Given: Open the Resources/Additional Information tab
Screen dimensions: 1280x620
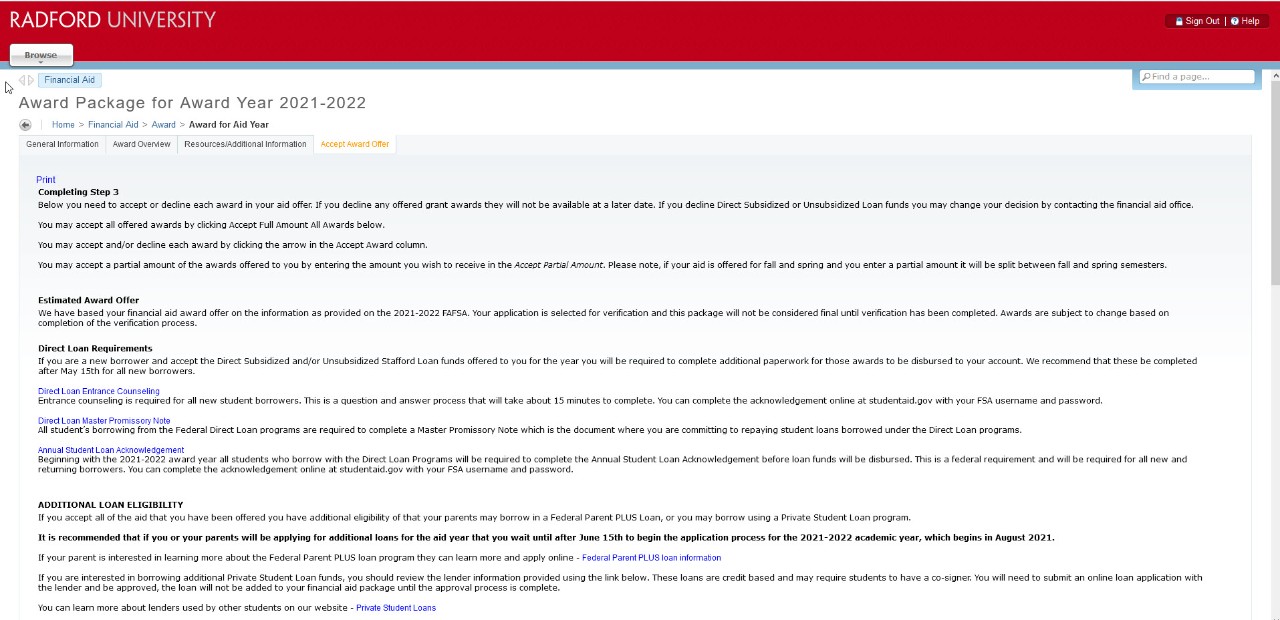Looking at the screenshot, I should click(x=245, y=144).
